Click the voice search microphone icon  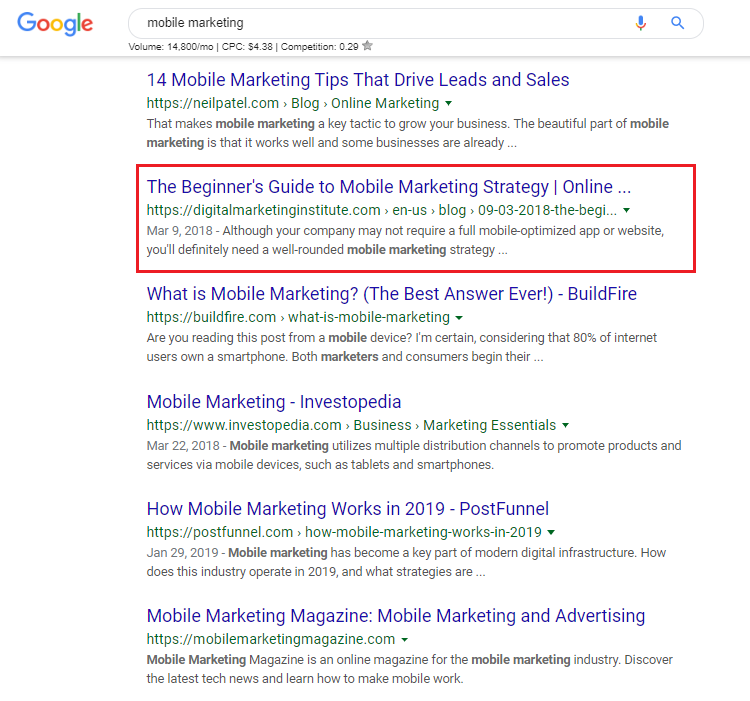click(x=641, y=23)
